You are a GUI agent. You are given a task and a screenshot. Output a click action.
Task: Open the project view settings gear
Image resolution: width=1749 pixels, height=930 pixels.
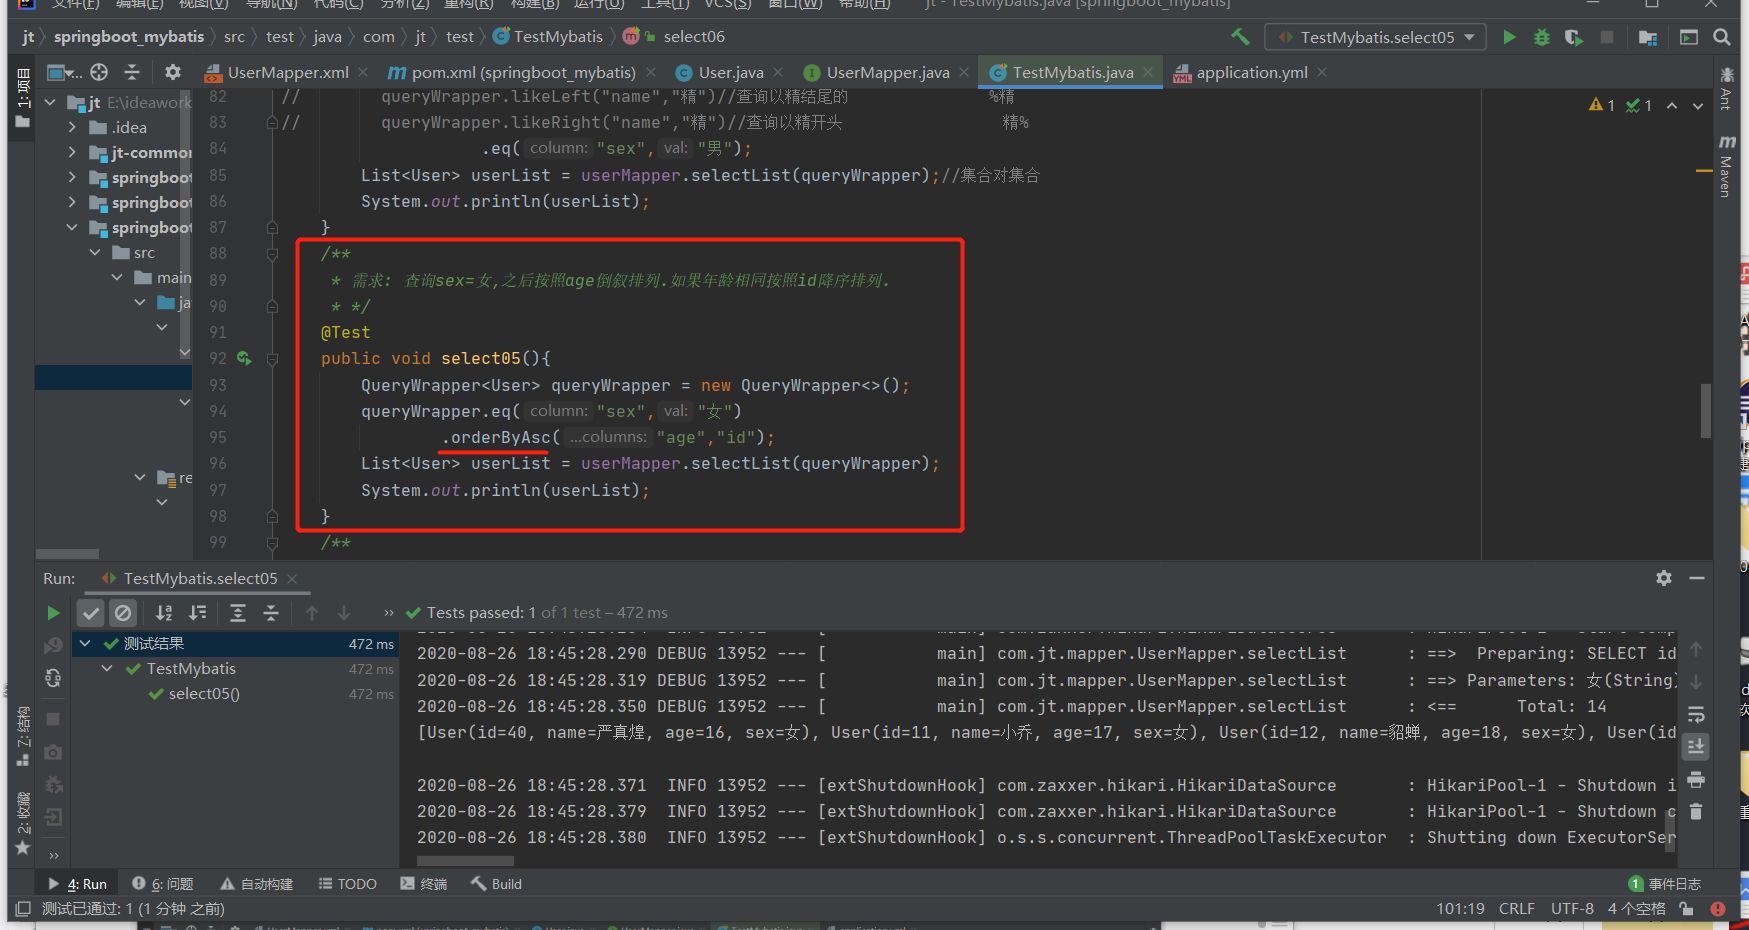click(173, 72)
